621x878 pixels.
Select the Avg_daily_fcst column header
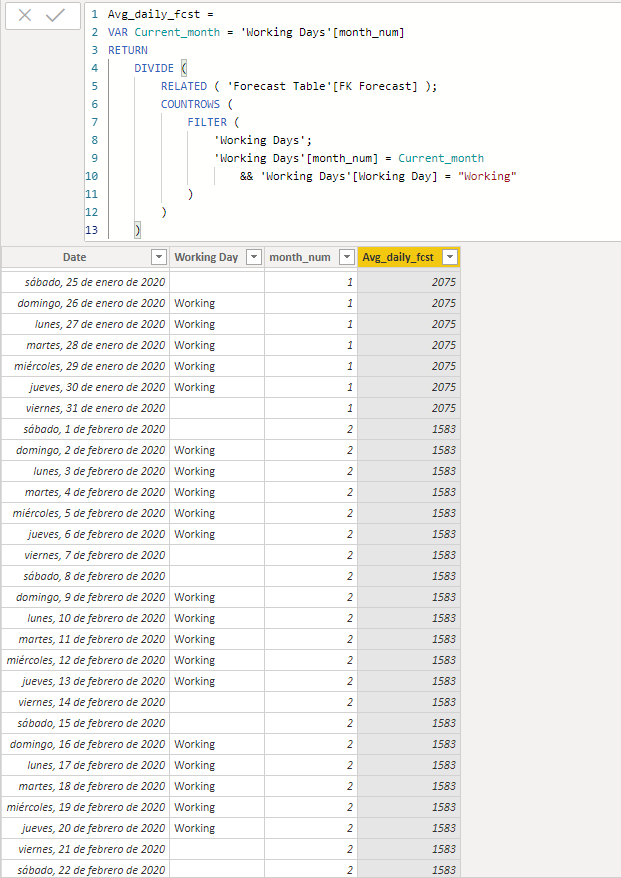pos(409,257)
